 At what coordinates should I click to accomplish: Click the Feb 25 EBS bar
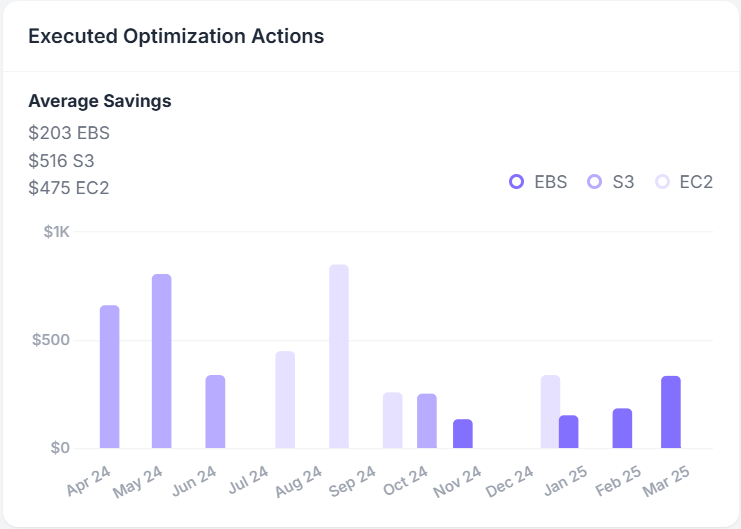622,428
